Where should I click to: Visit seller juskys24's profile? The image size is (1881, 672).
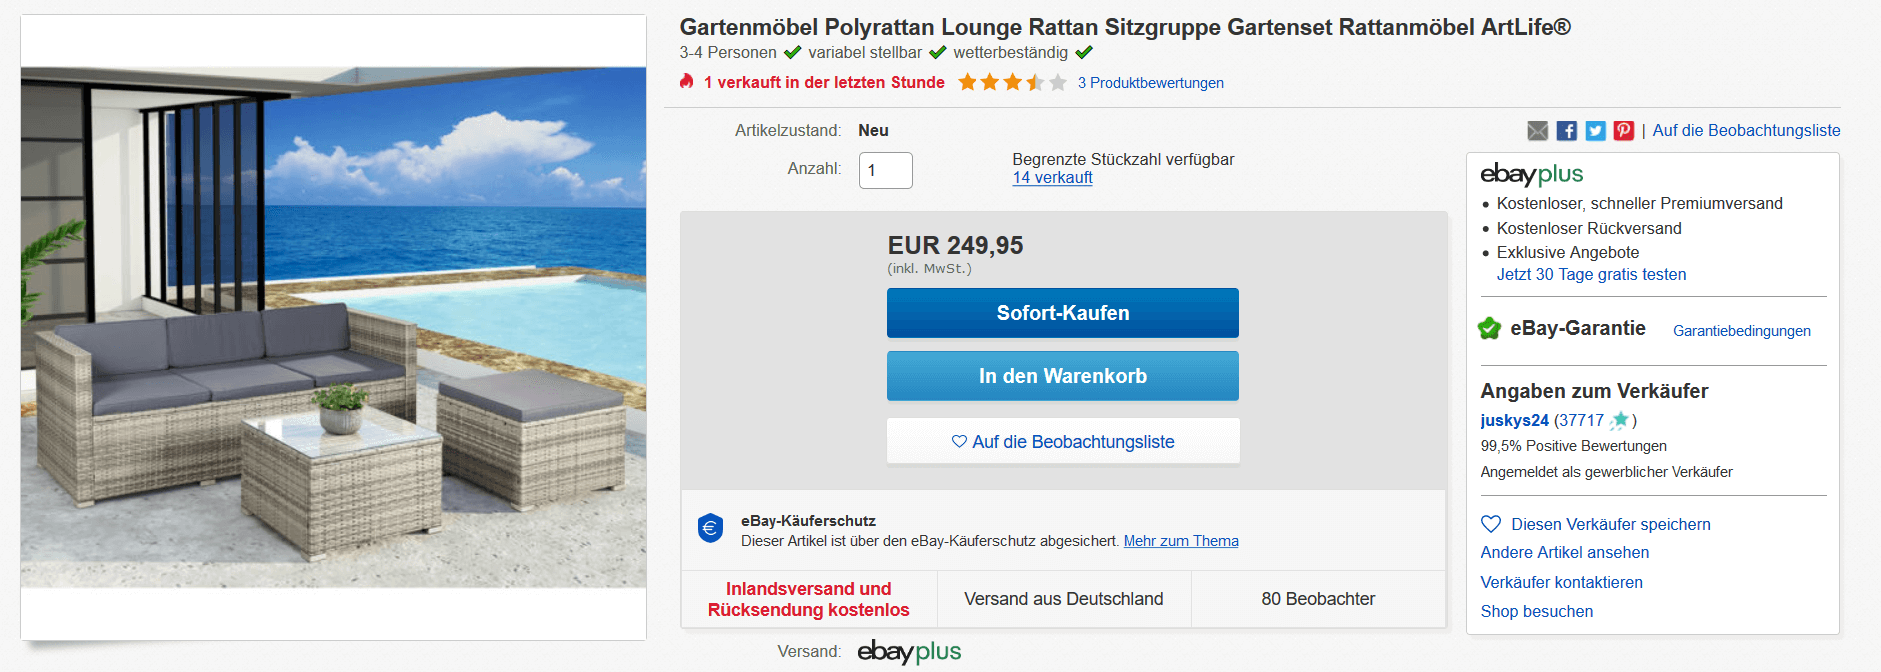coord(1514,421)
